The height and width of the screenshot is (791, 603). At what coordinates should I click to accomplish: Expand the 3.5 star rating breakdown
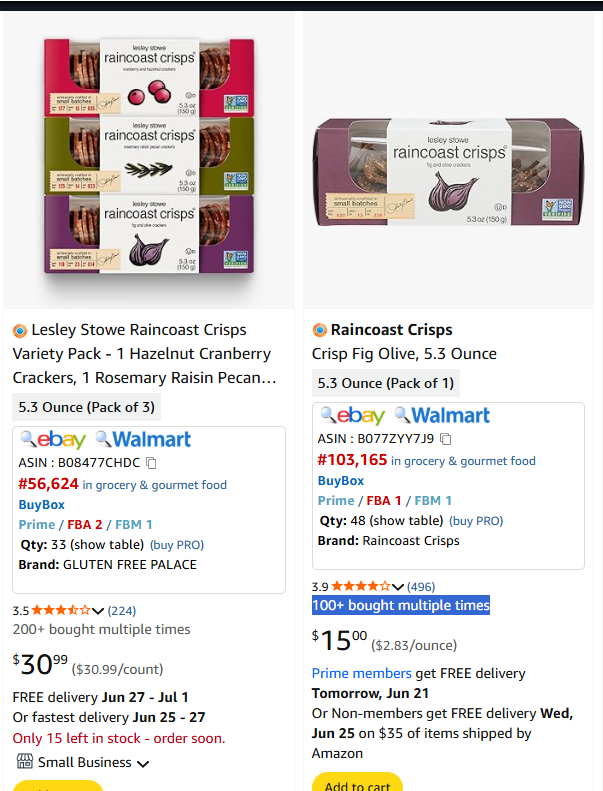click(x=98, y=611)
